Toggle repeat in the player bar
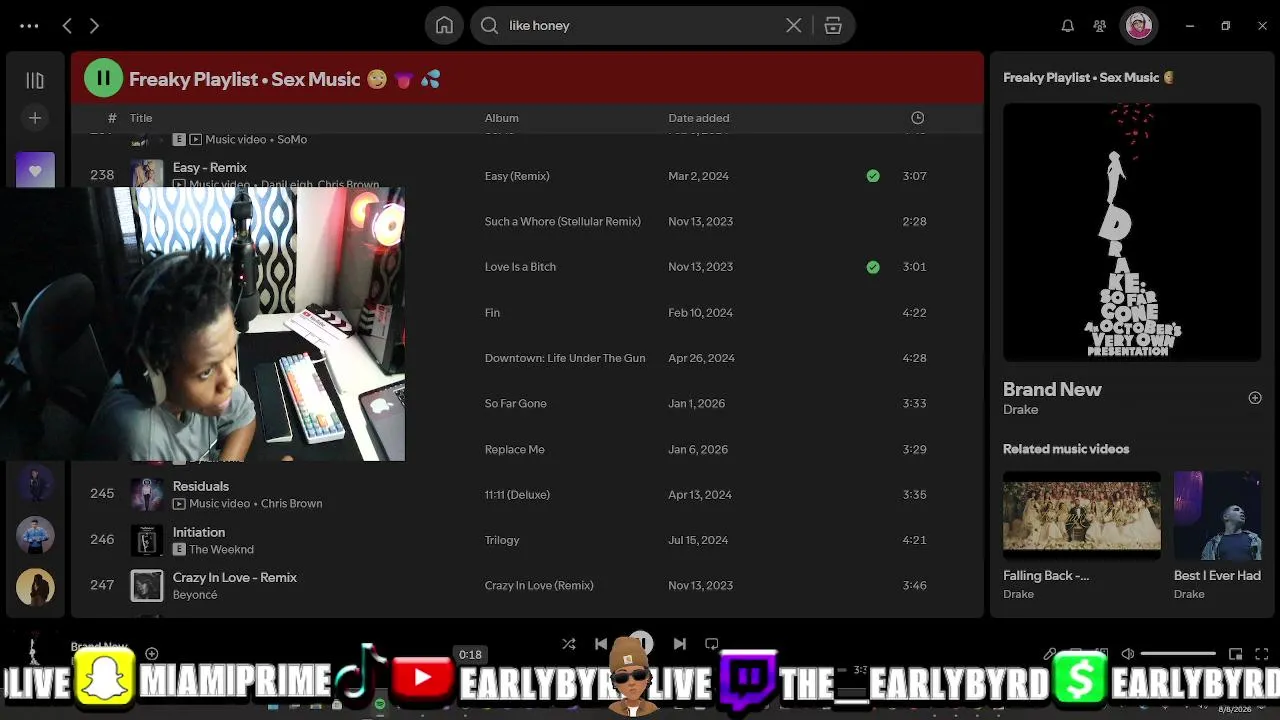Viewport: 1280px width, 720px height. pyautogui.click(x=712, y=644)
